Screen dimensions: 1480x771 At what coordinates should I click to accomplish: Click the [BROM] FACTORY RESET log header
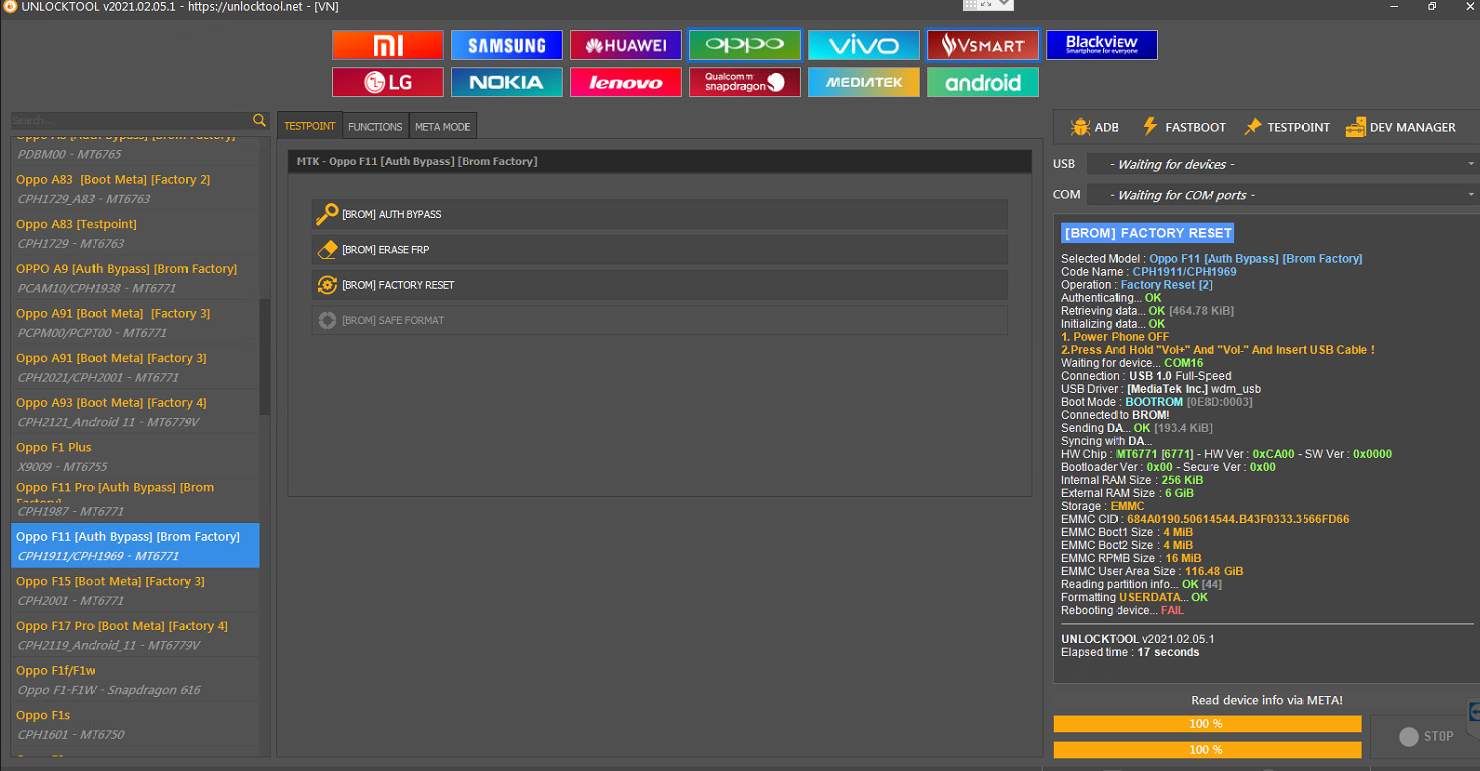pyautogui.click(x=1148, y=233)
